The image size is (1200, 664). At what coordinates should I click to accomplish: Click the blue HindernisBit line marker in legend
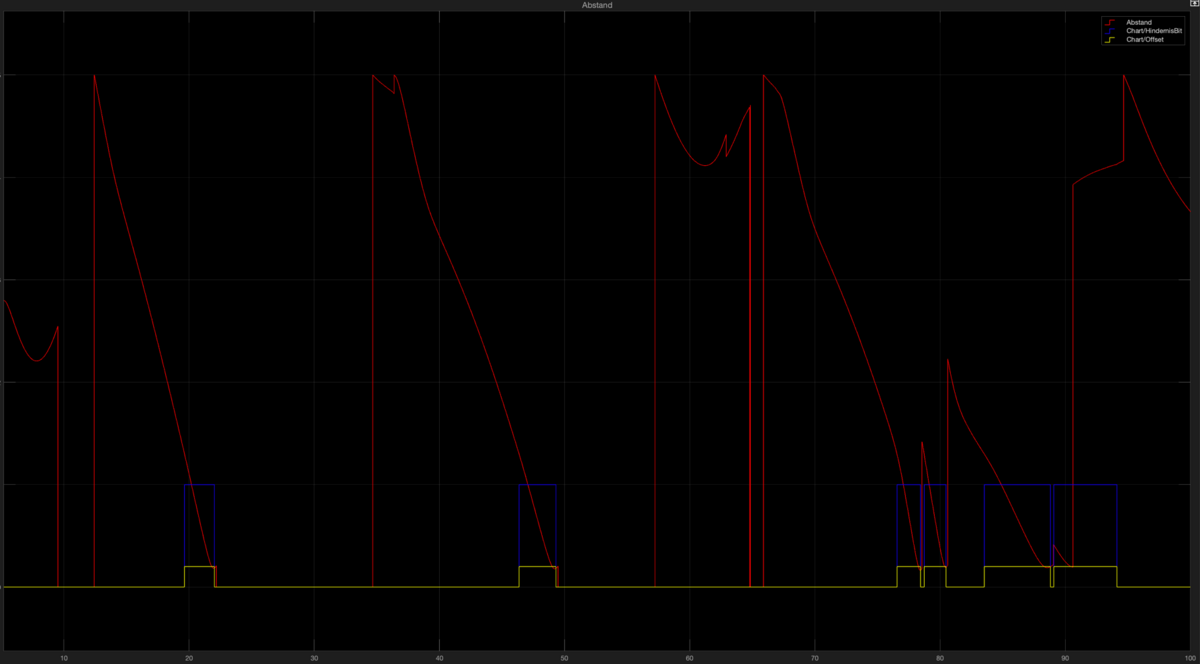[x=1112, y=31]
